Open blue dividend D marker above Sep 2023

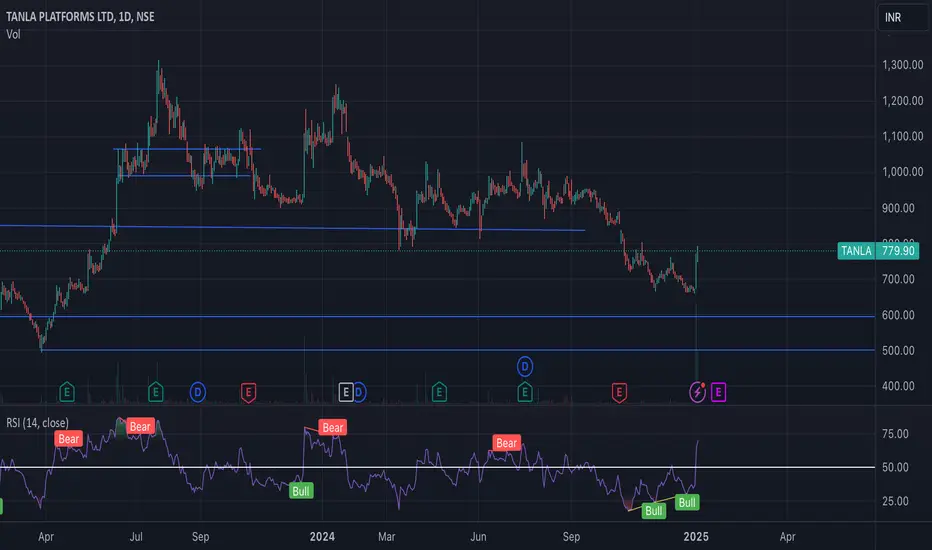198,392
